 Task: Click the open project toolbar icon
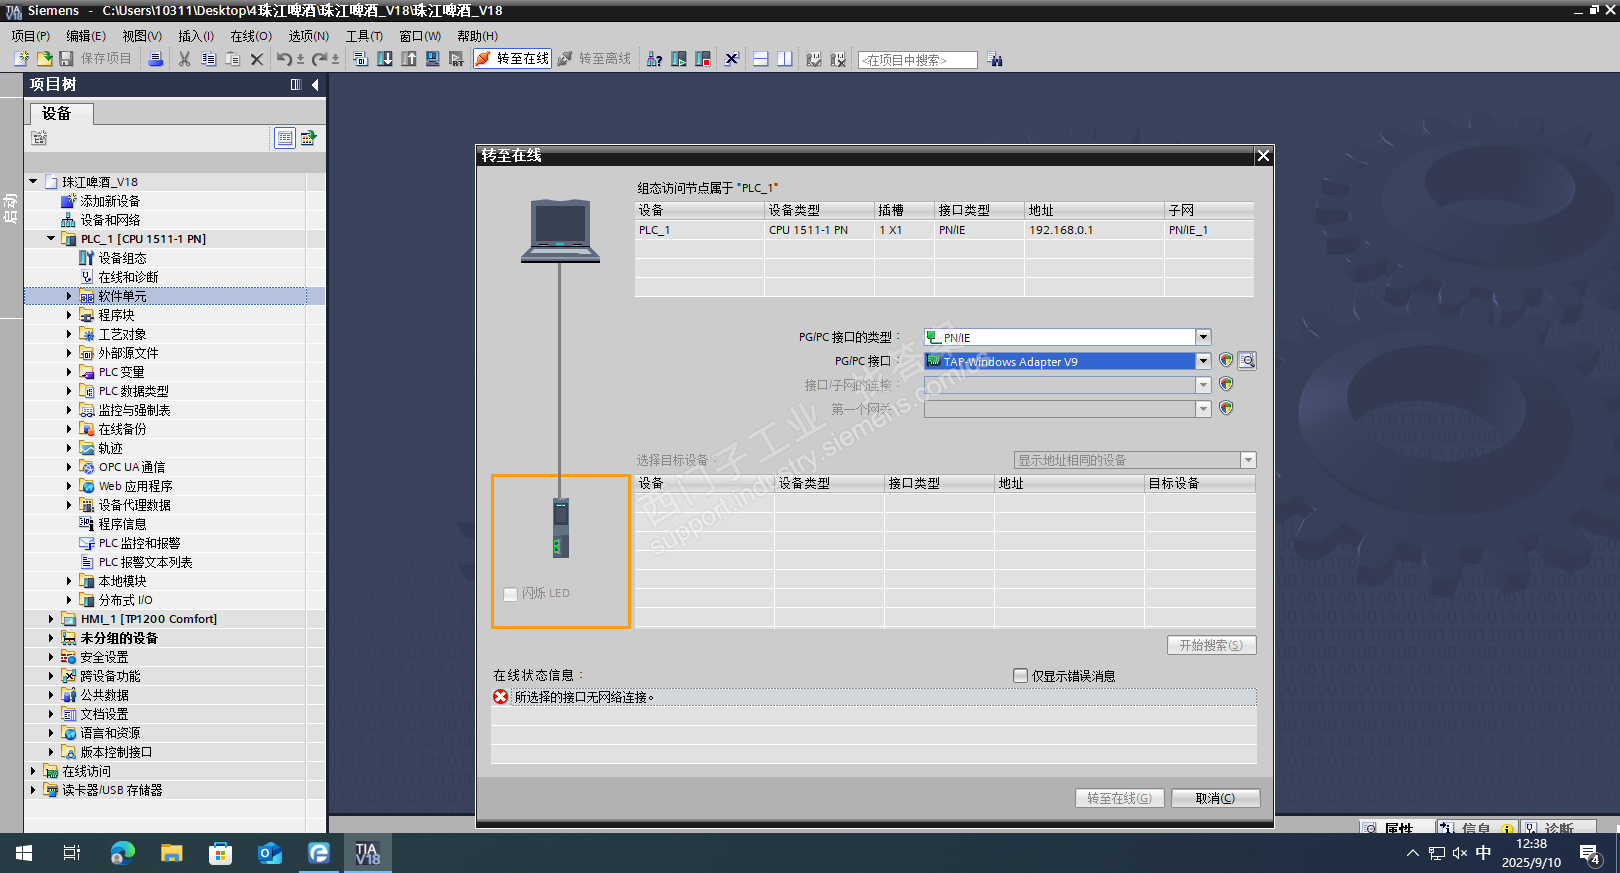point(44,59)
